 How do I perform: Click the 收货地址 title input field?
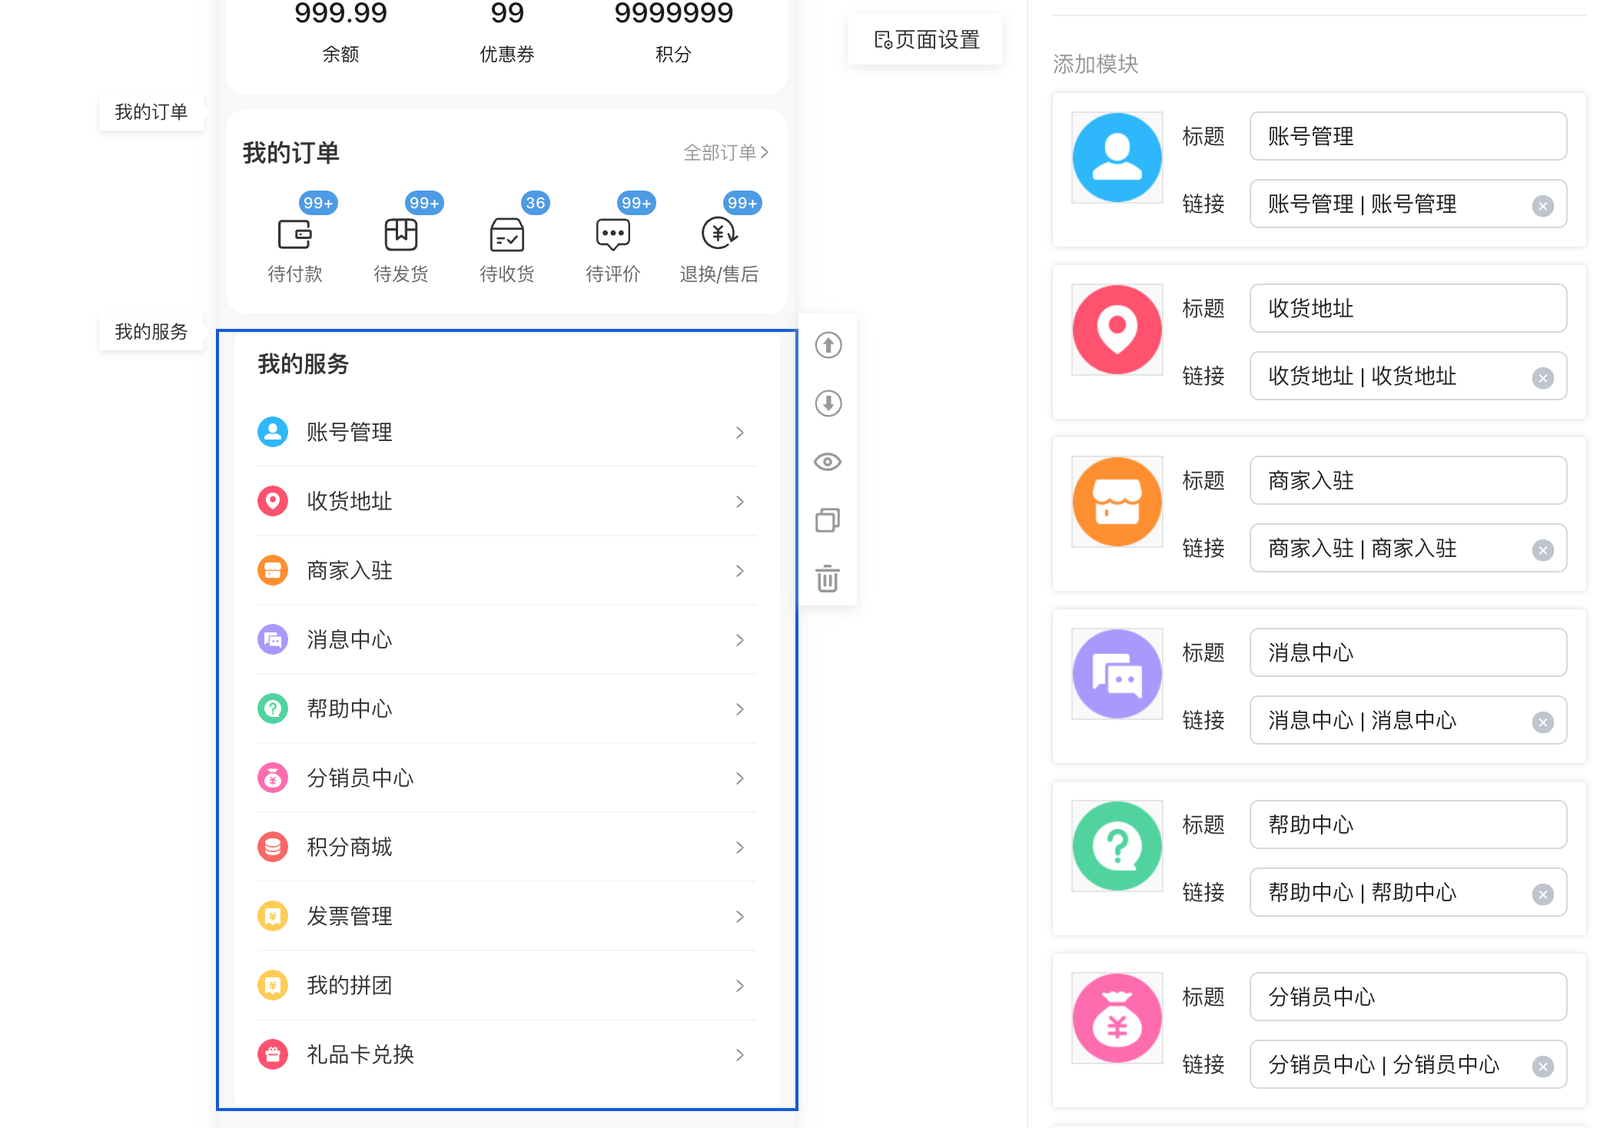pyautogui.click(x=1407, y=309)
